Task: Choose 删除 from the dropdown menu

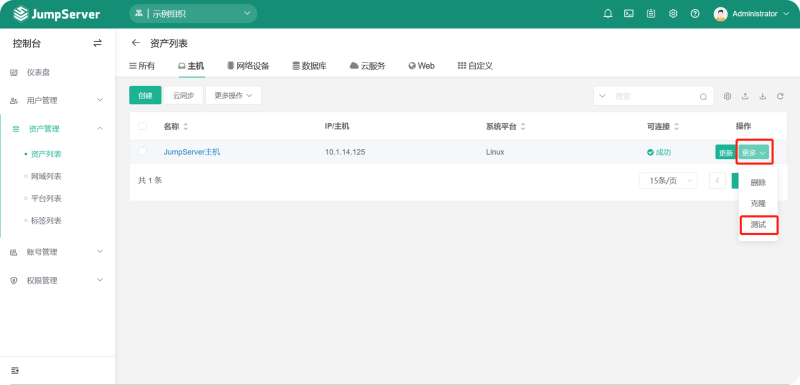Action: 758,183
